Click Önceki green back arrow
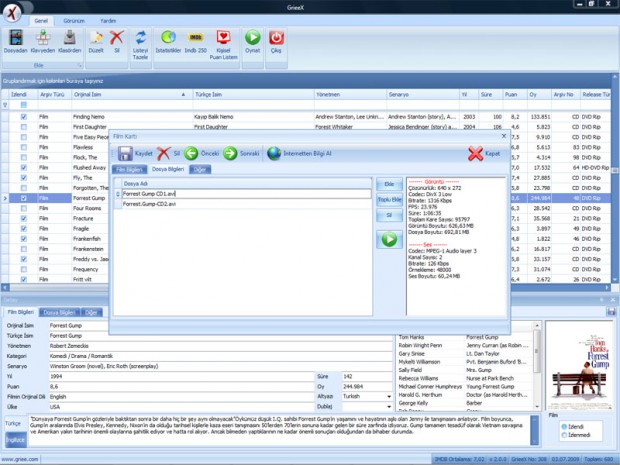 tap(191, 153)
